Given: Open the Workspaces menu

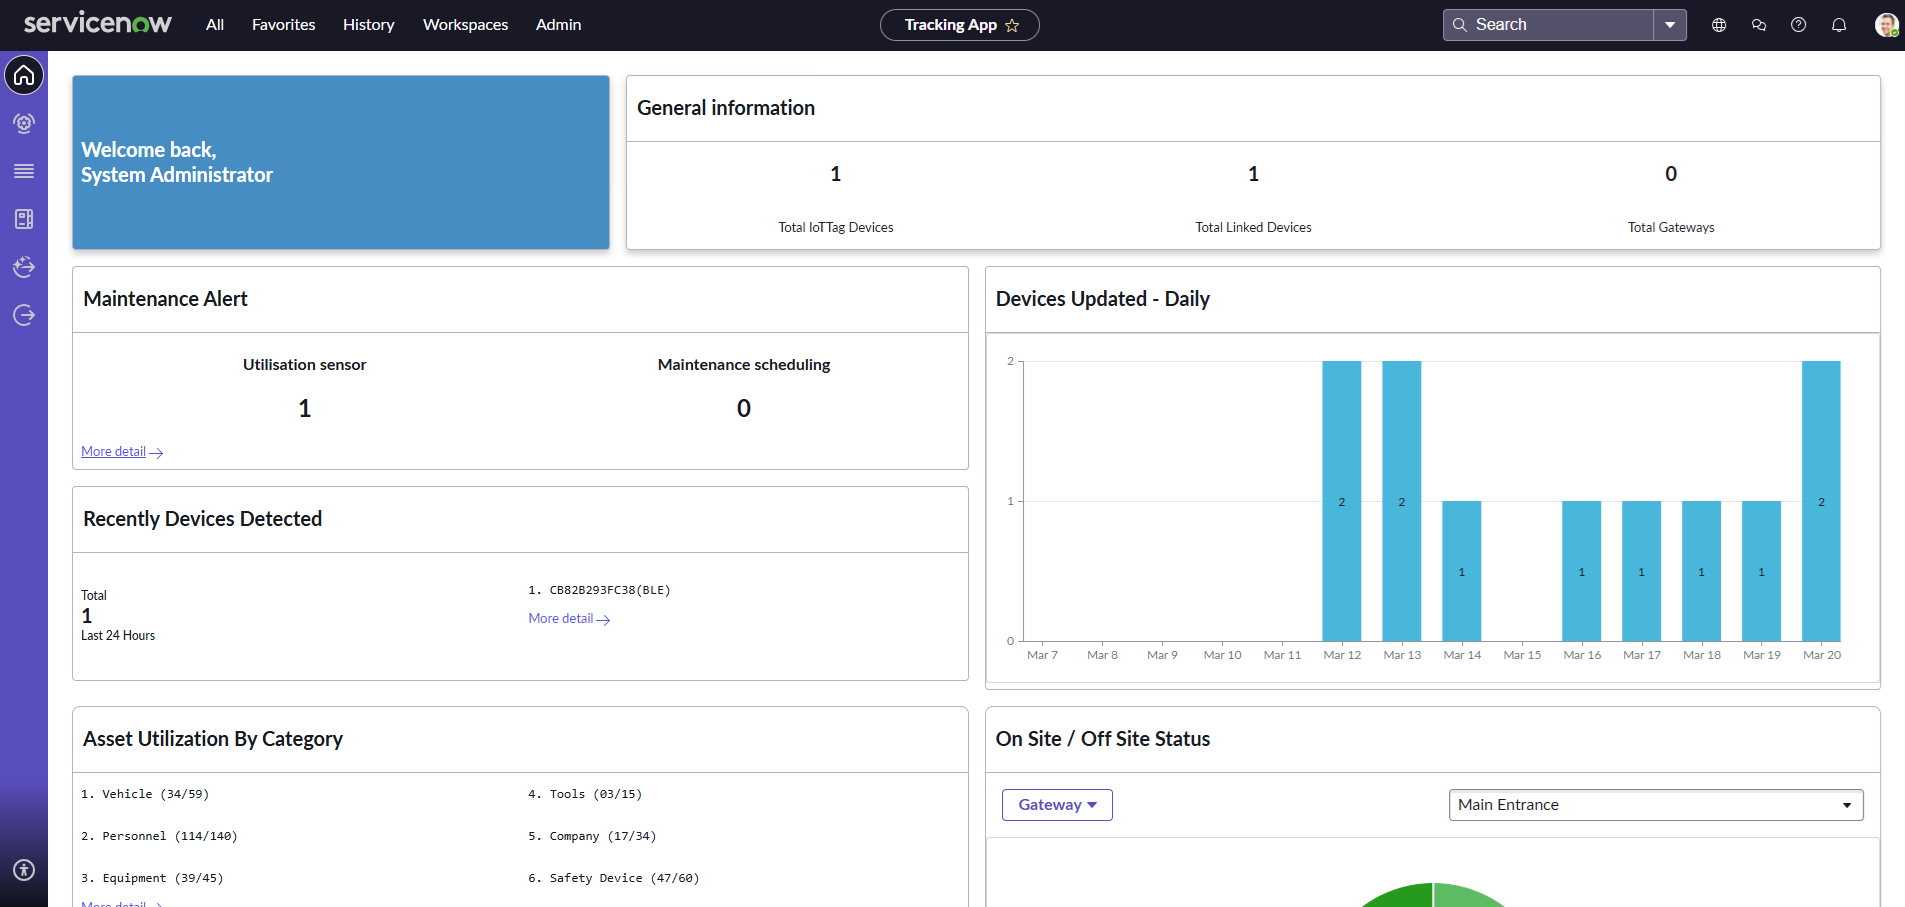Looking at the screenshot, I should (465, 25).
